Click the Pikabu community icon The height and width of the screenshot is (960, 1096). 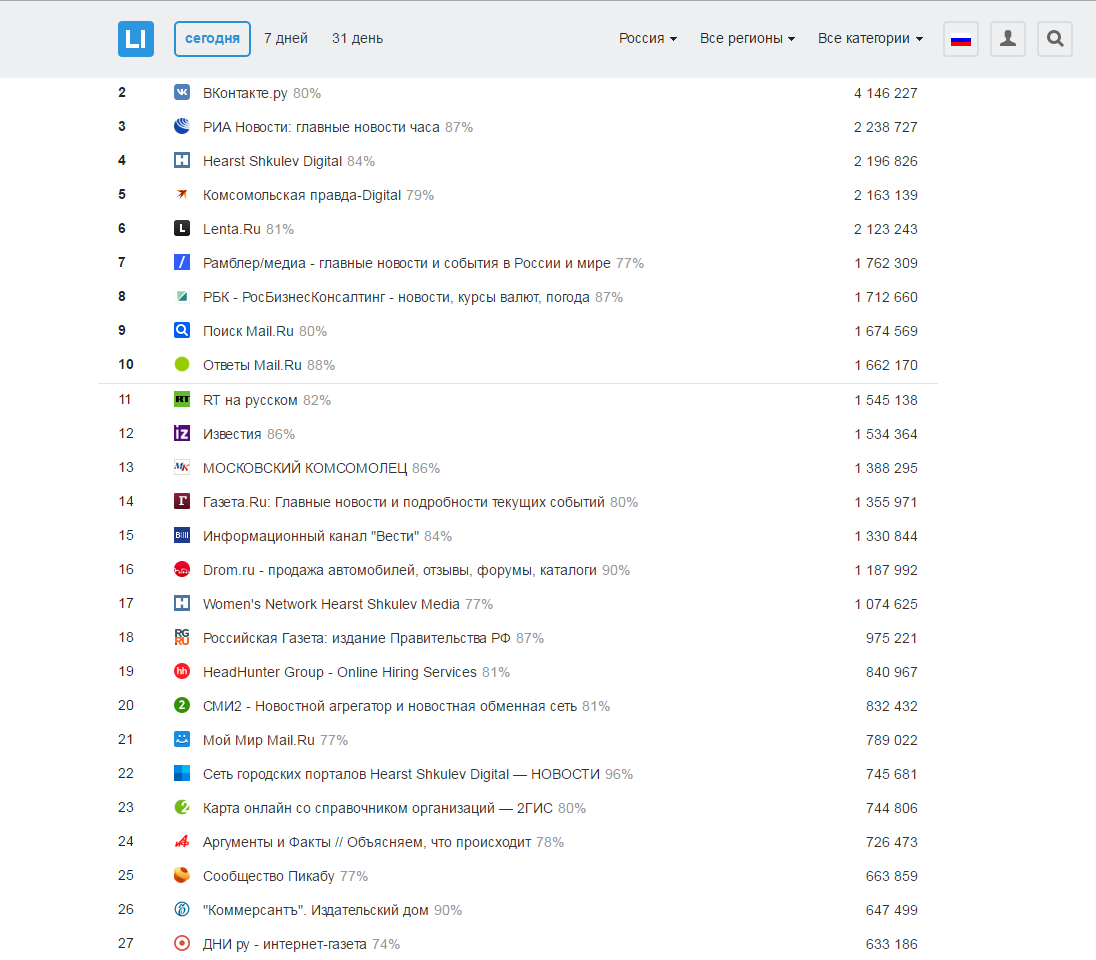182,876
